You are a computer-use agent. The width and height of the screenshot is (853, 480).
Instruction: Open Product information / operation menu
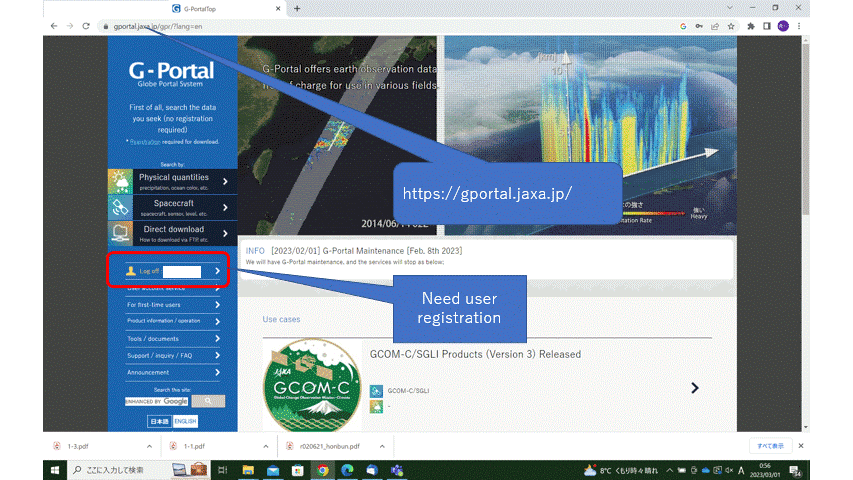[x=172, y=321]
